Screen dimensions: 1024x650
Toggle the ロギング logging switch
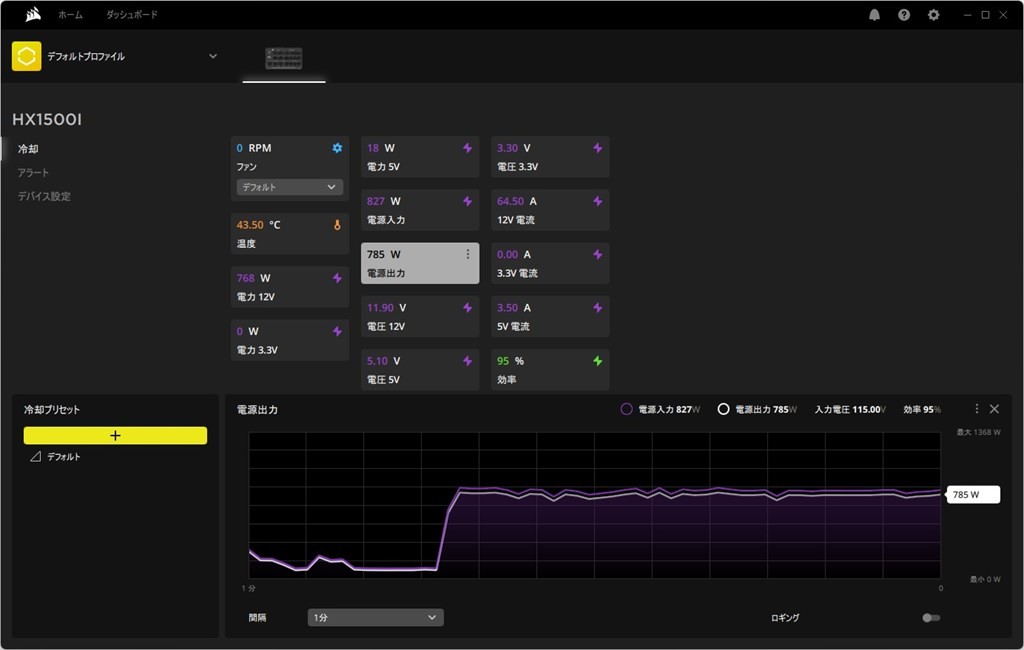pos(931,618)
